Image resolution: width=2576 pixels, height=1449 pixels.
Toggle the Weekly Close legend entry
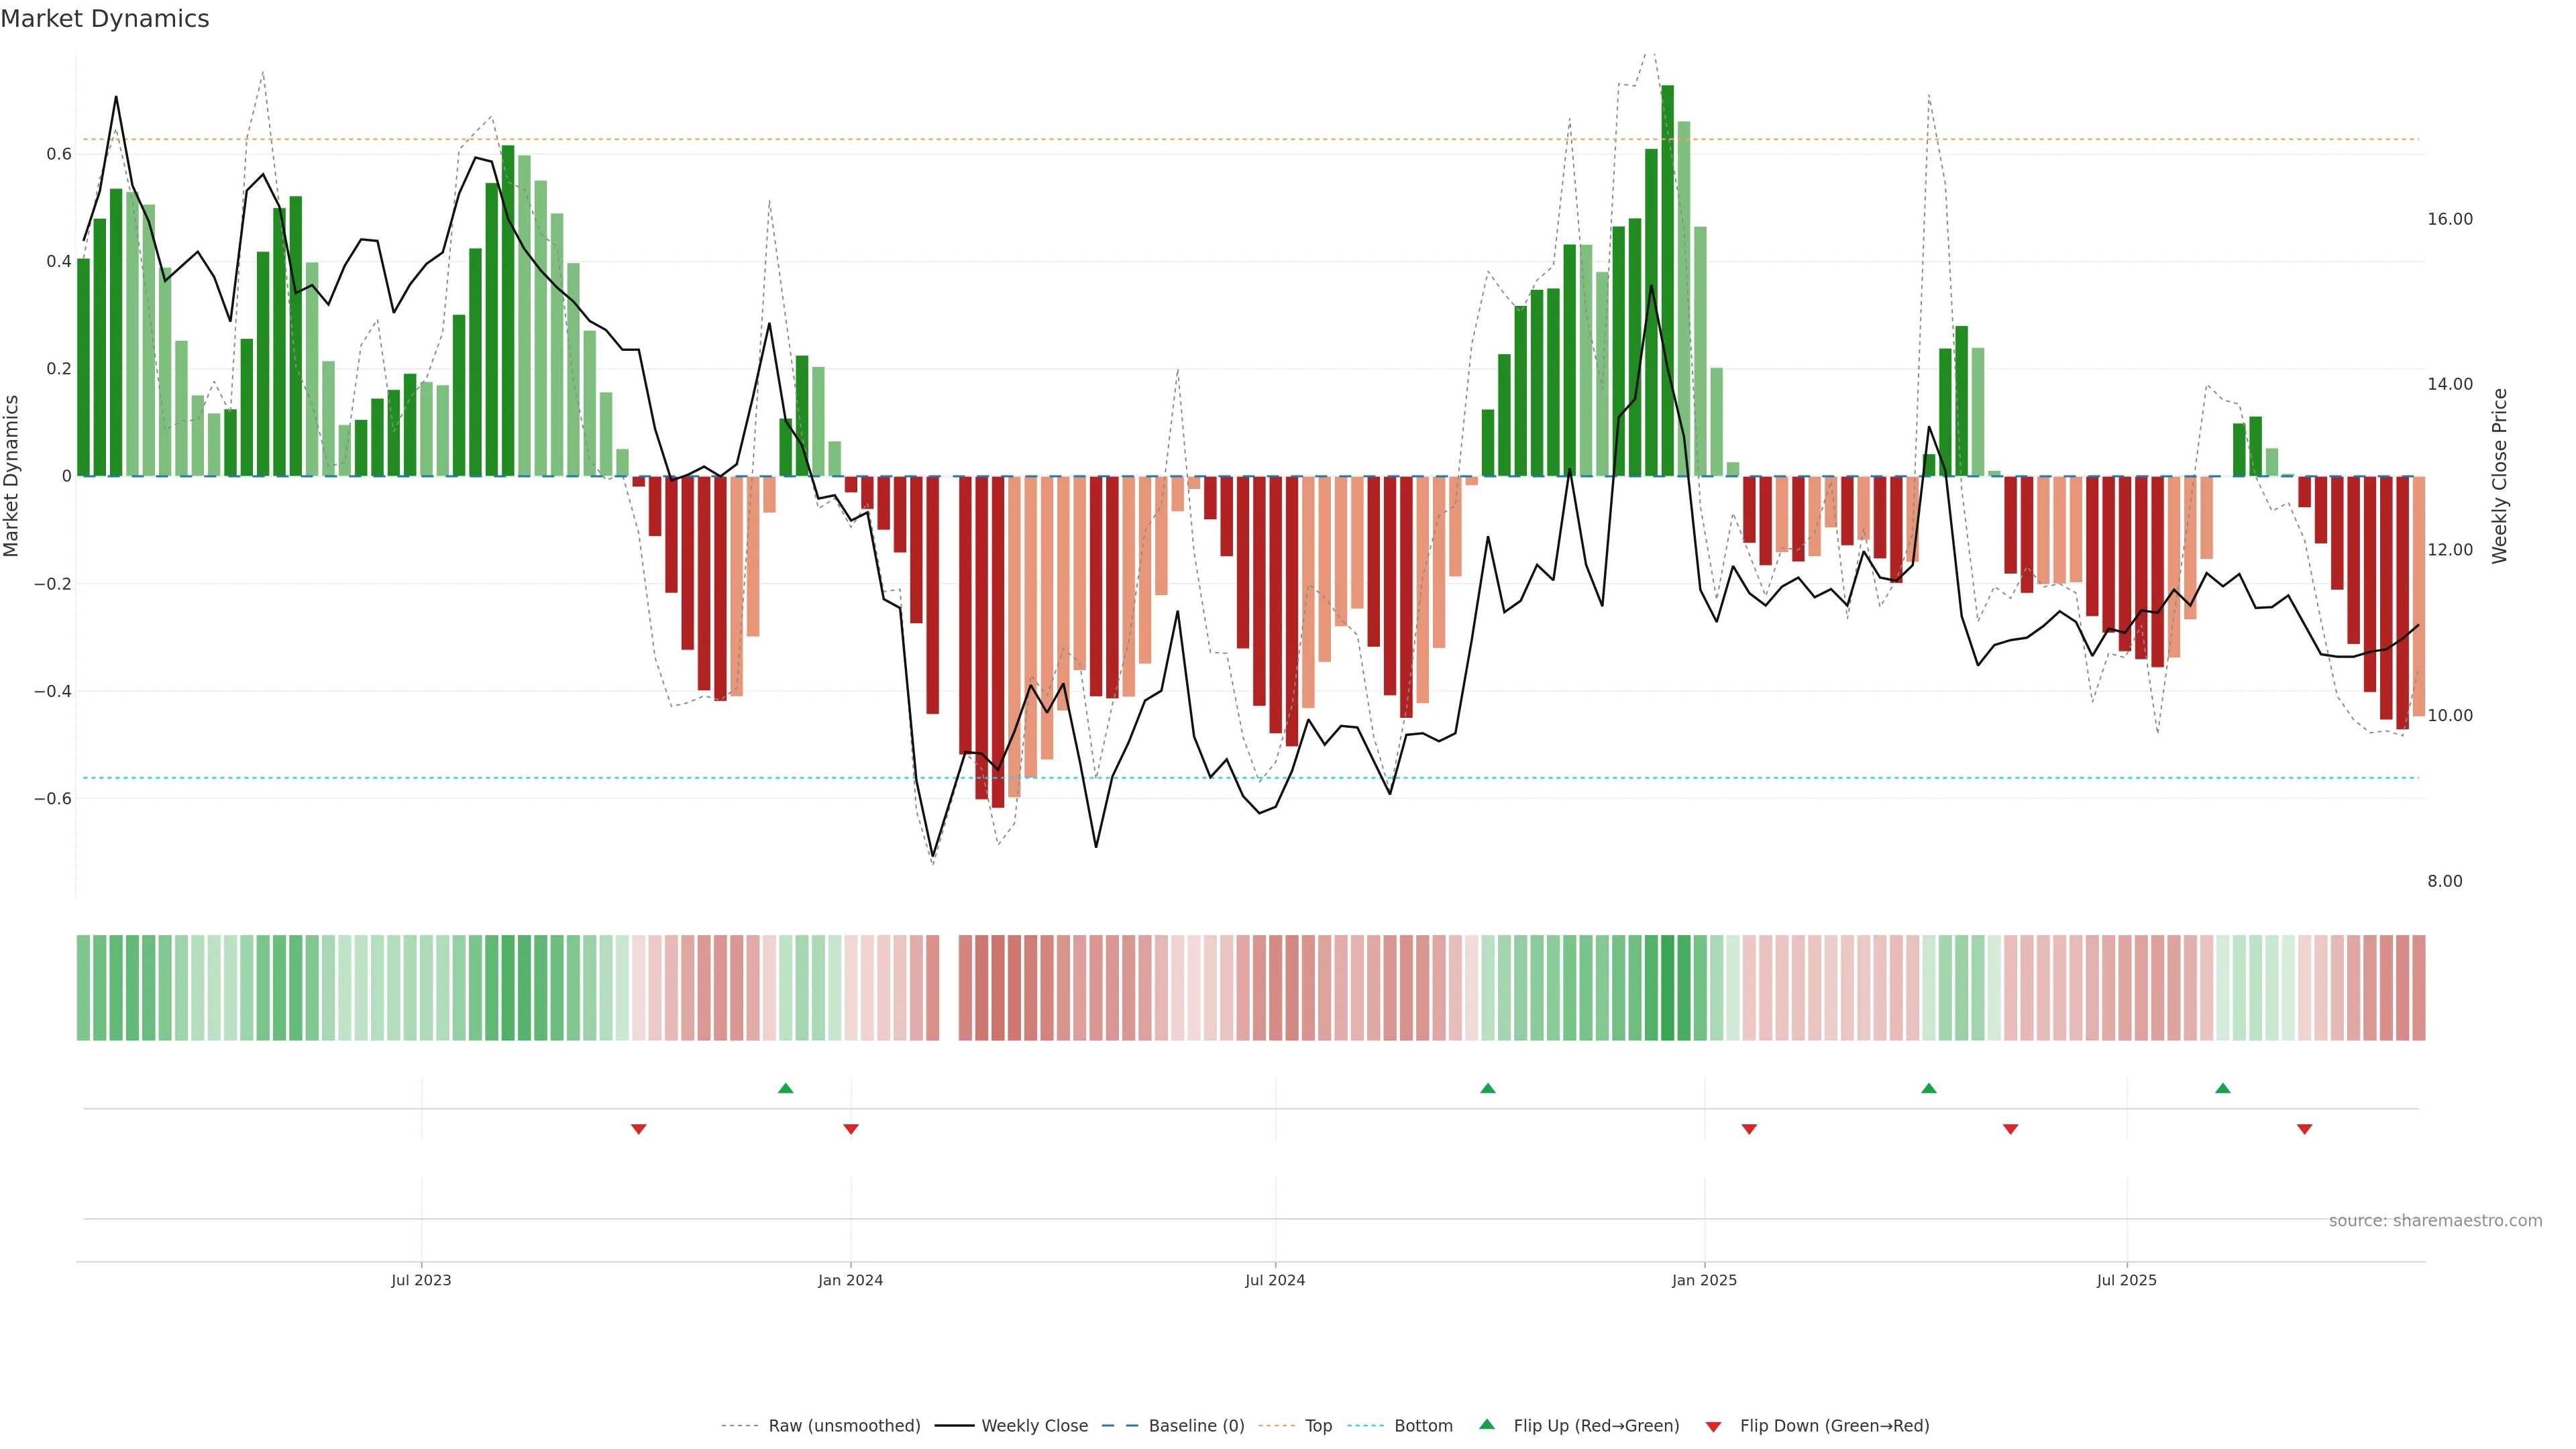(x=1034, y=1426)
